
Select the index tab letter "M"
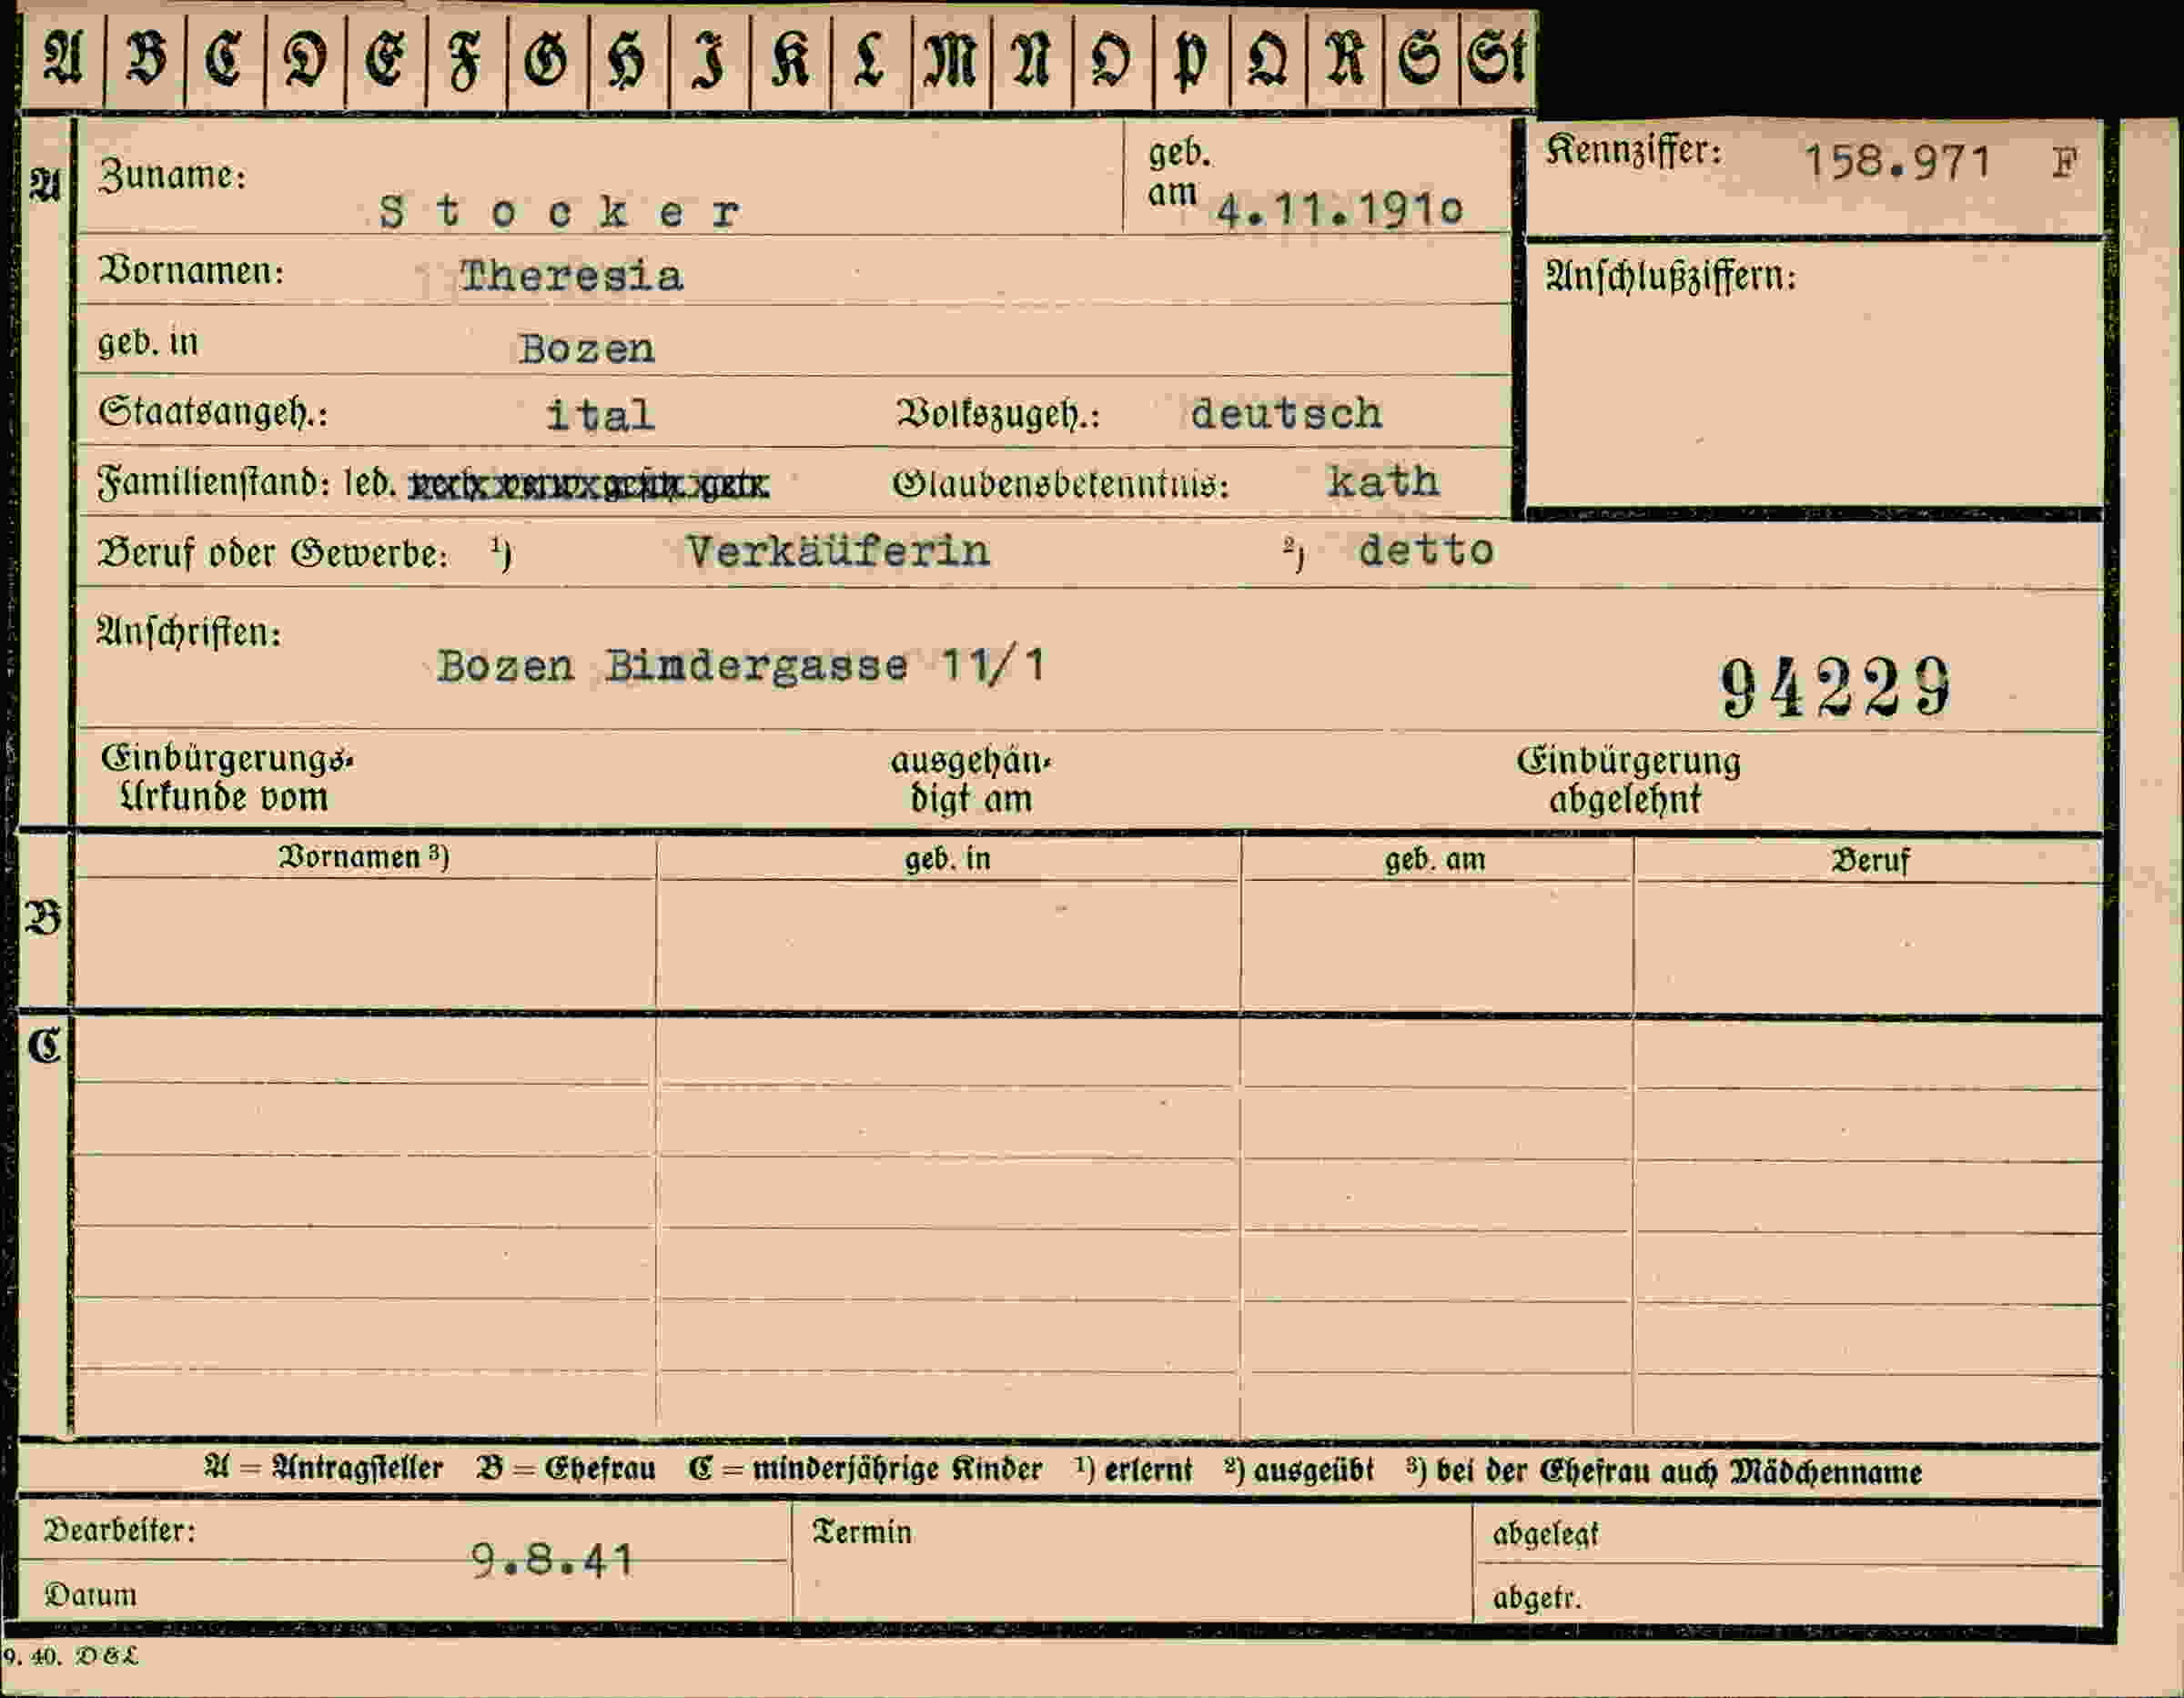point(951,59)
